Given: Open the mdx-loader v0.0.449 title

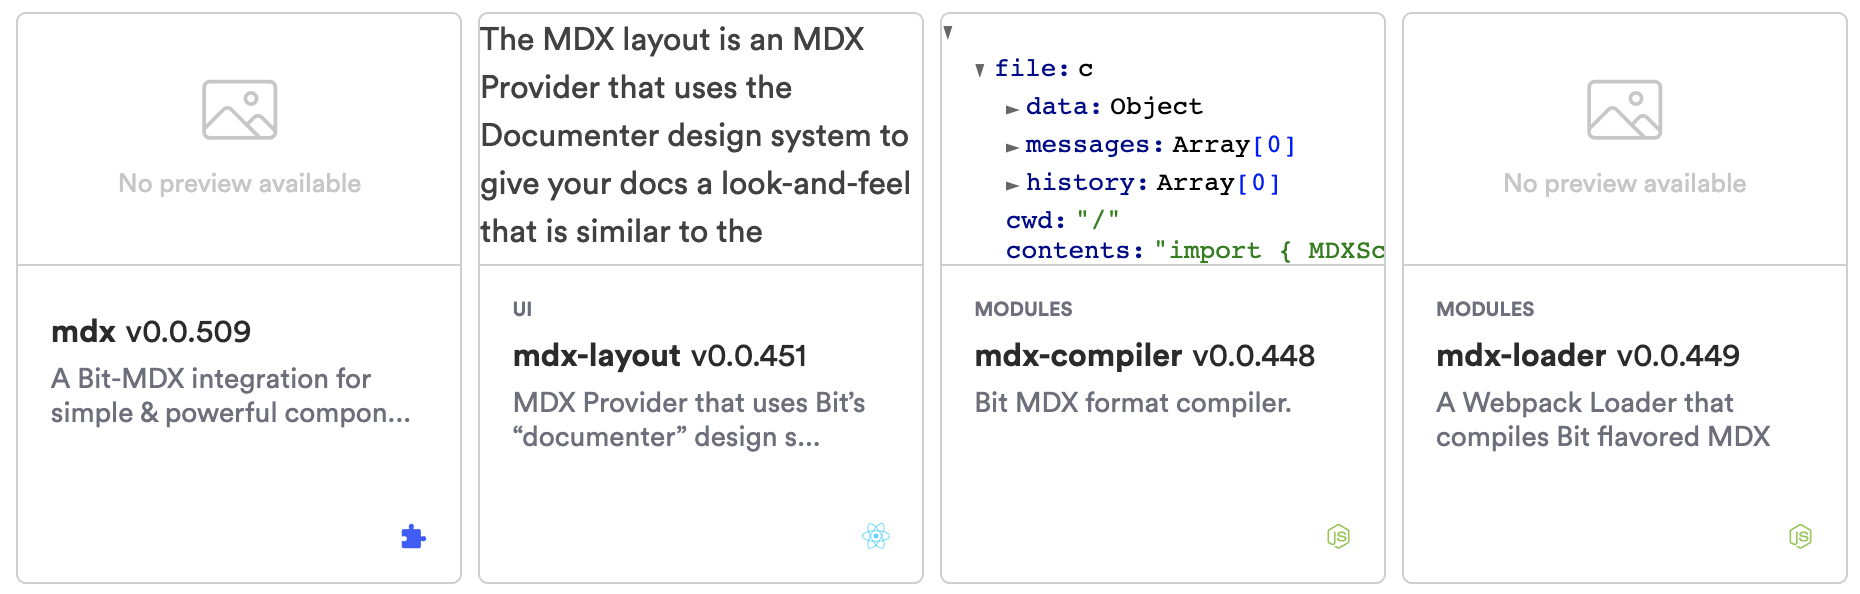Looking at the screenshot, I should [1587, 355].
